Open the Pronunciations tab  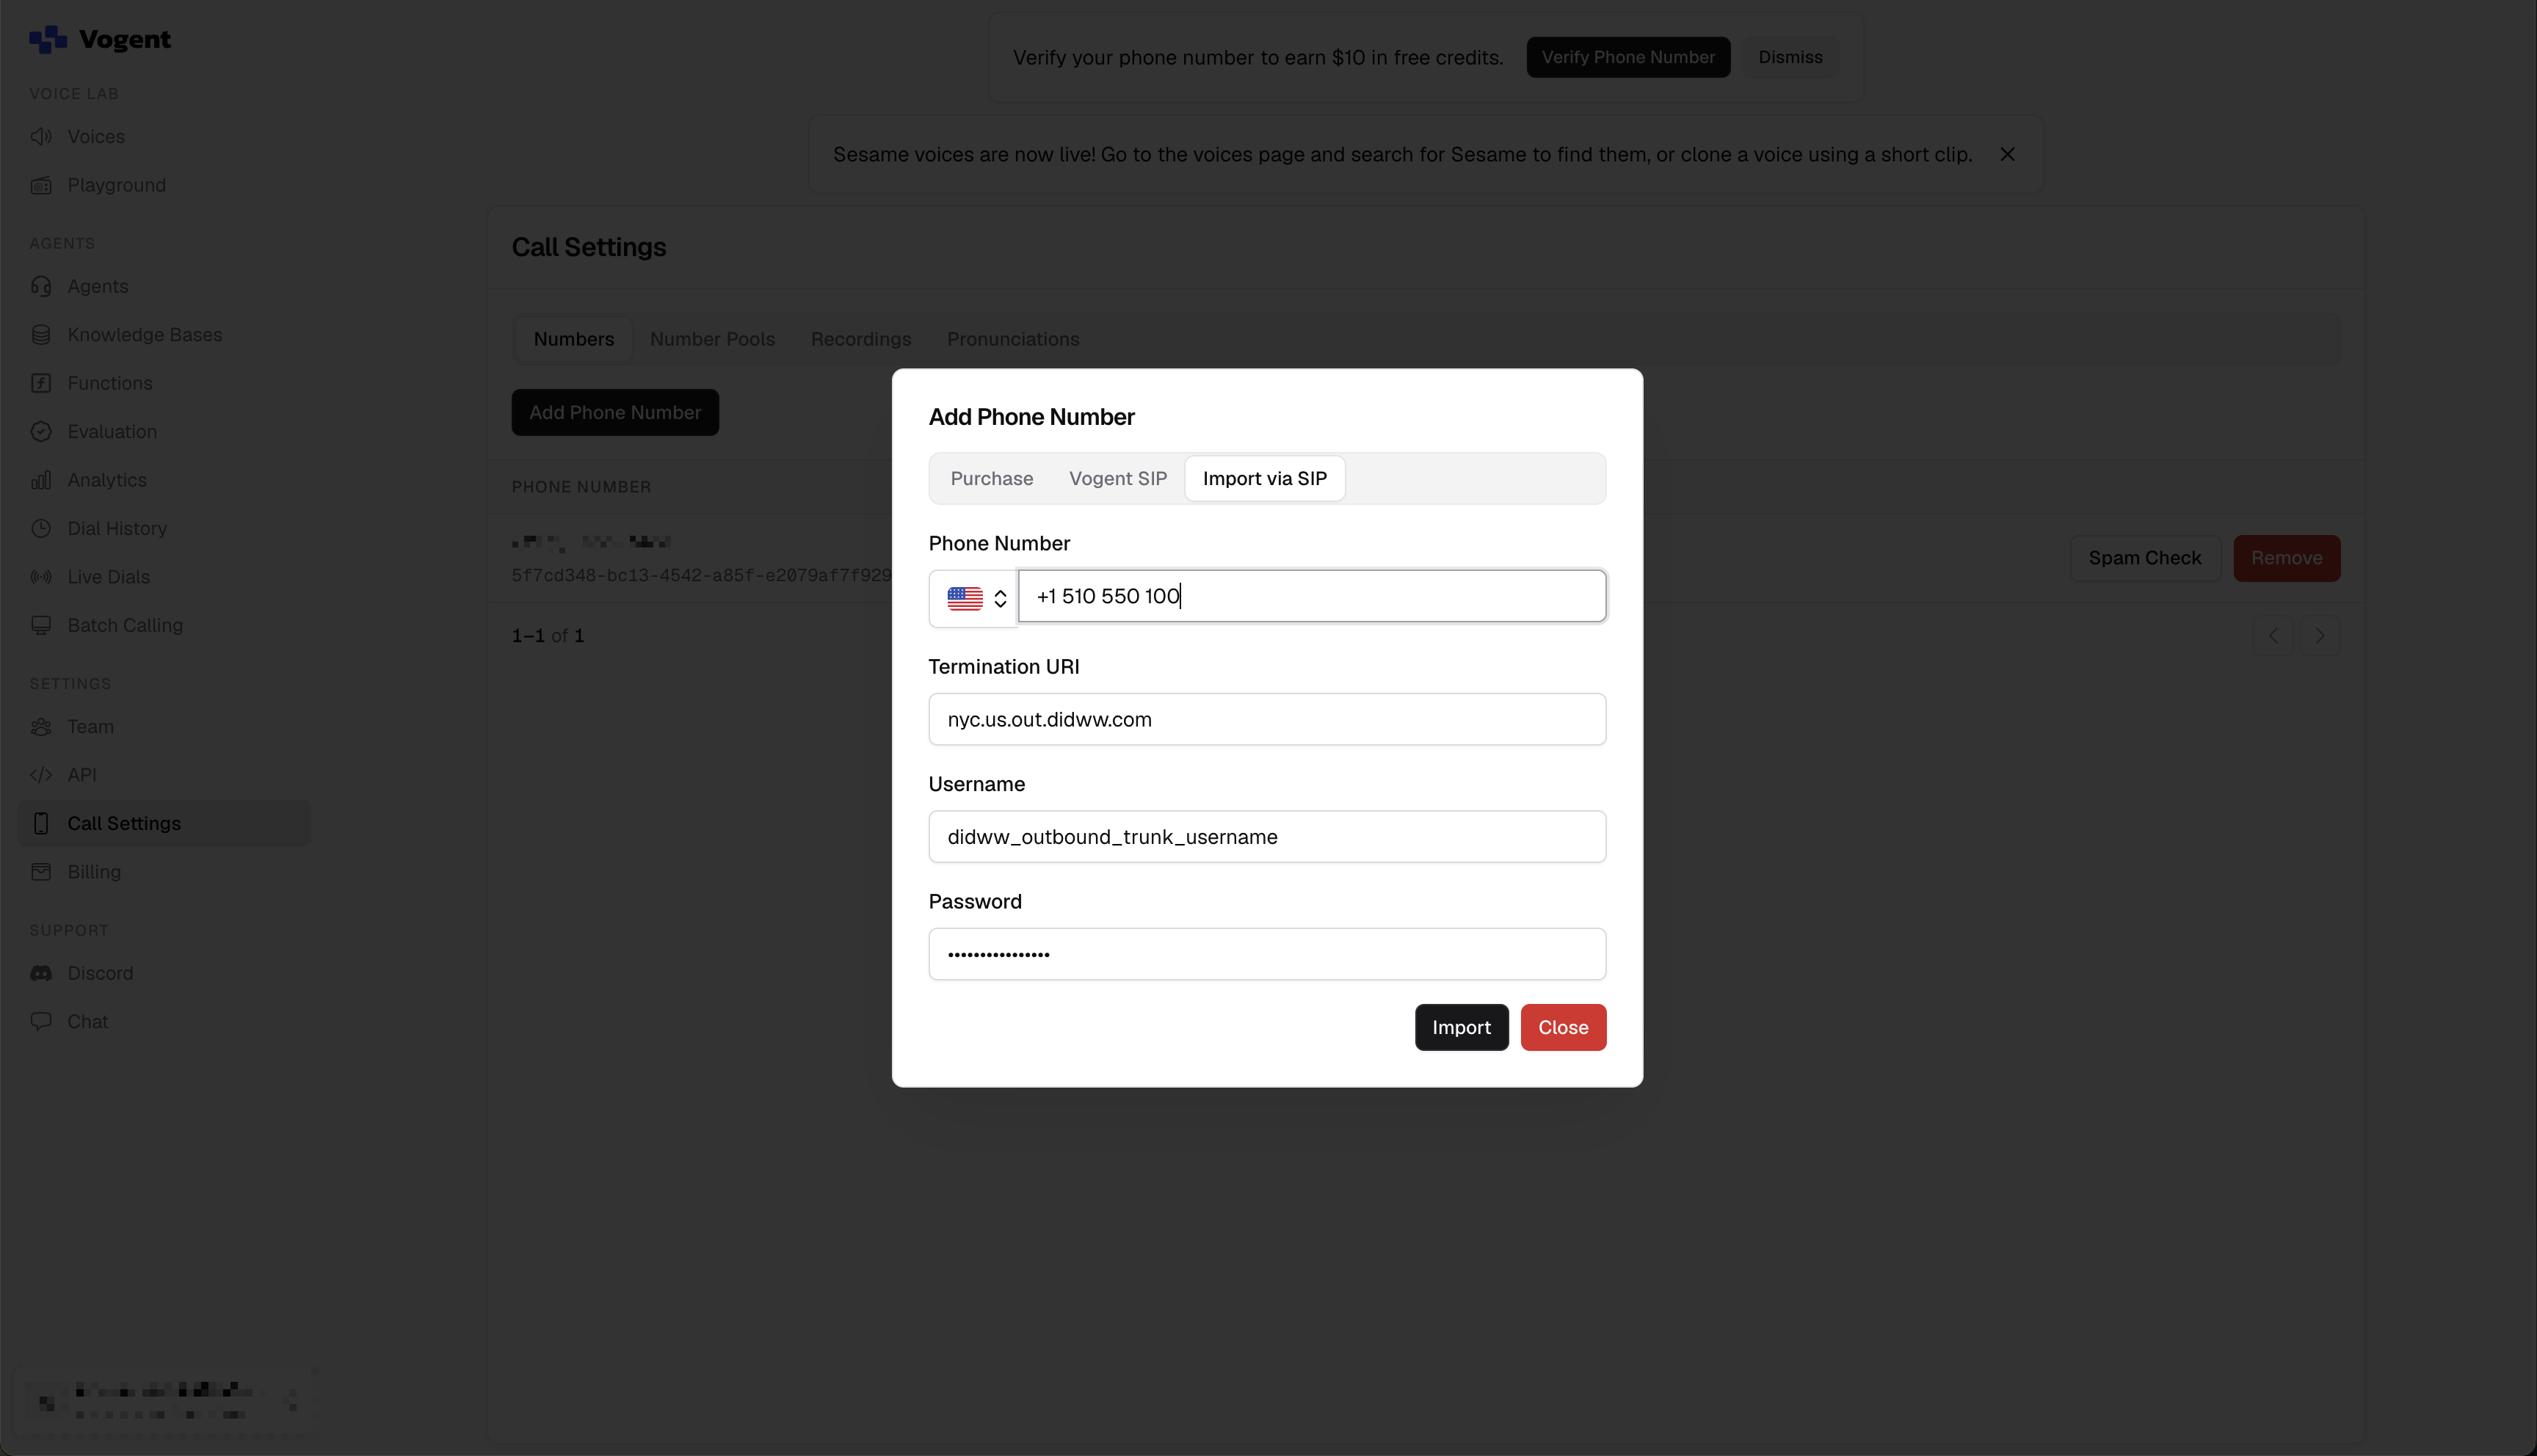[1013, 339]
